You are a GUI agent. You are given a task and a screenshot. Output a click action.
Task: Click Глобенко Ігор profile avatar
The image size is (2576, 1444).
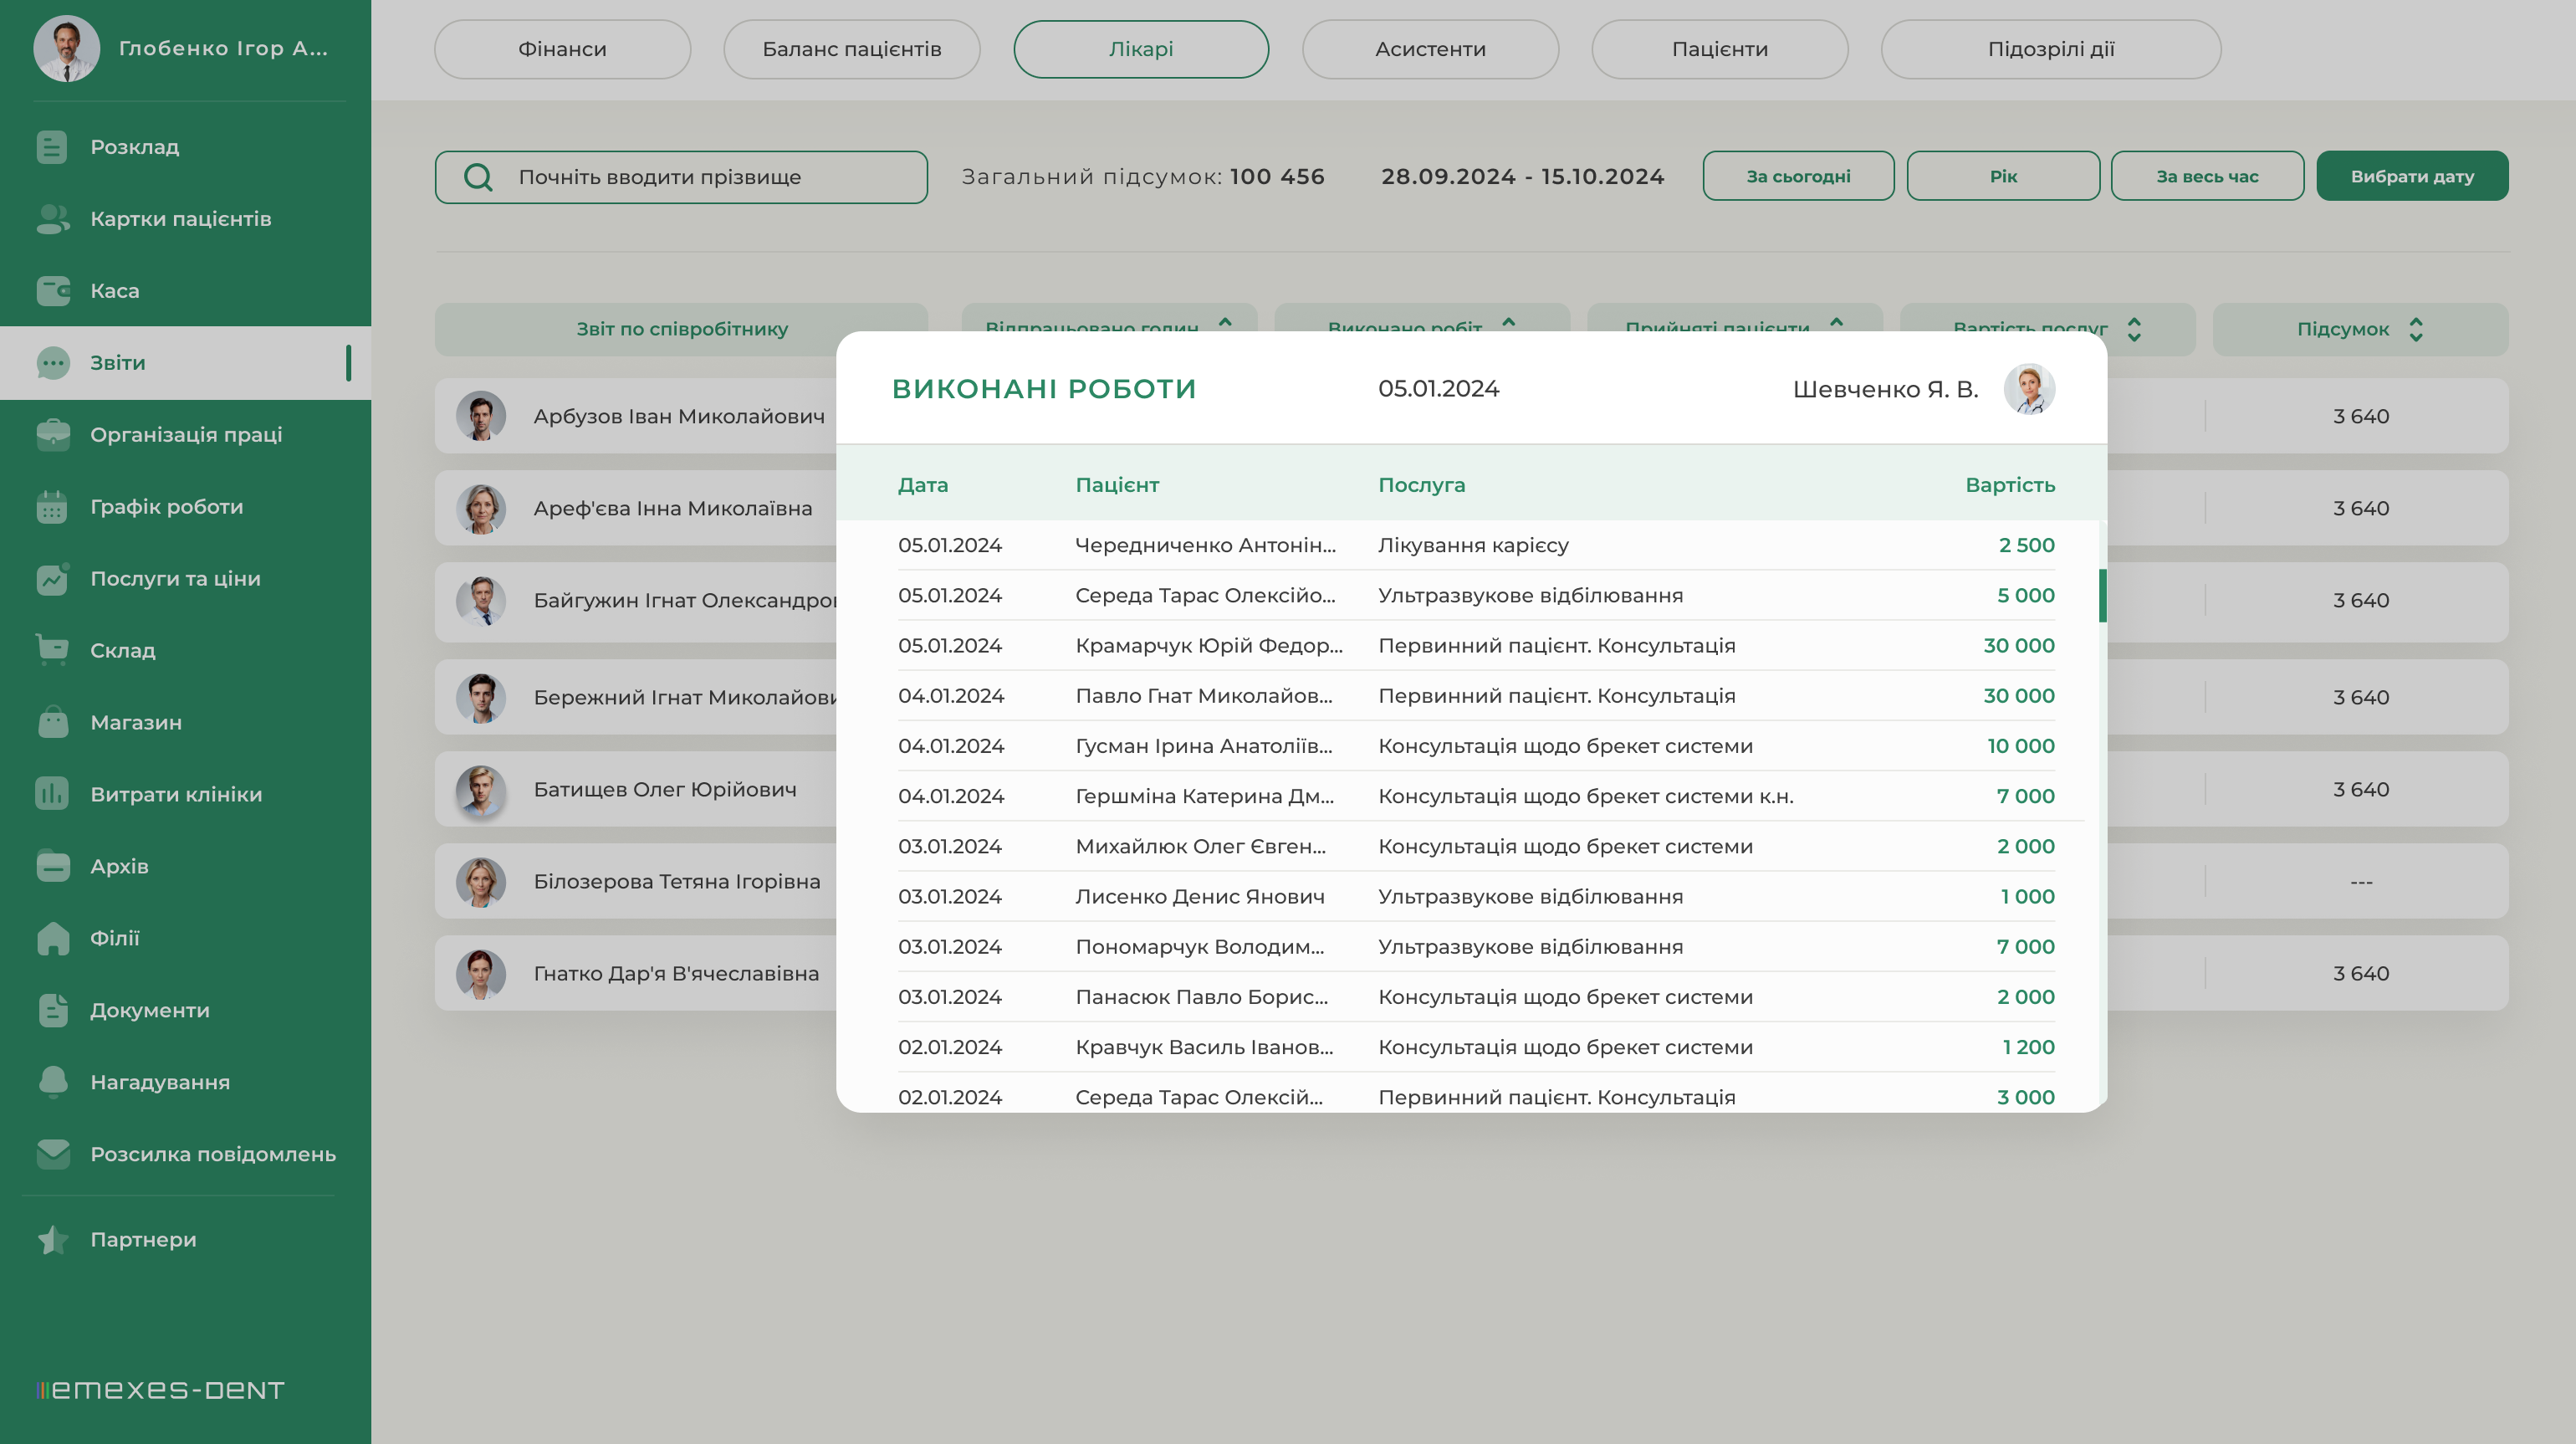(x=66, y=48)
